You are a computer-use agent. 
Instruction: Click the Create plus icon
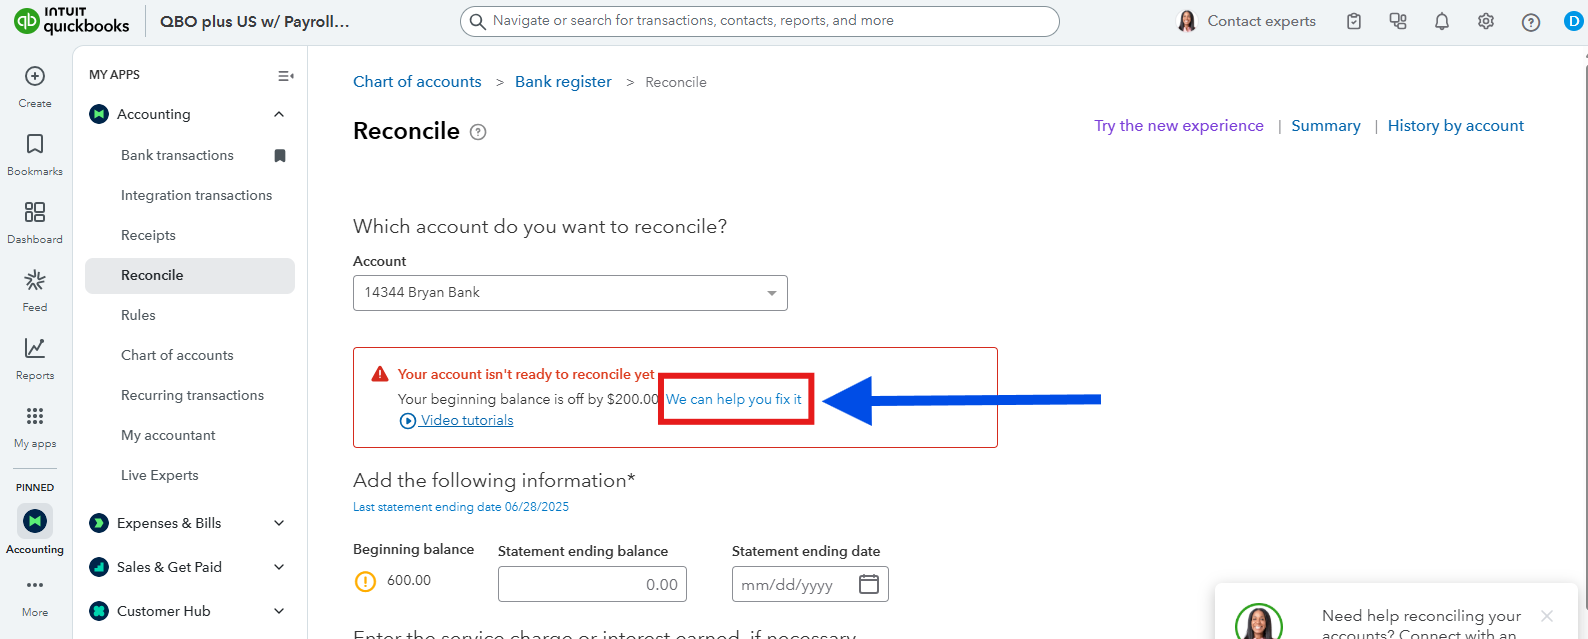click(35, 77)
